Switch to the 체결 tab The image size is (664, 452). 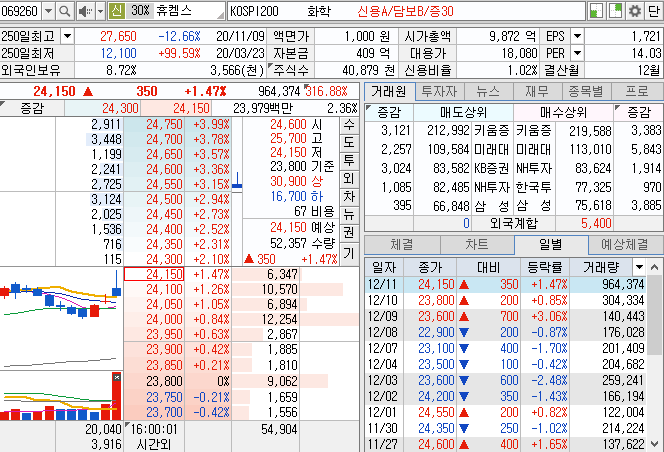pos(402,244)
